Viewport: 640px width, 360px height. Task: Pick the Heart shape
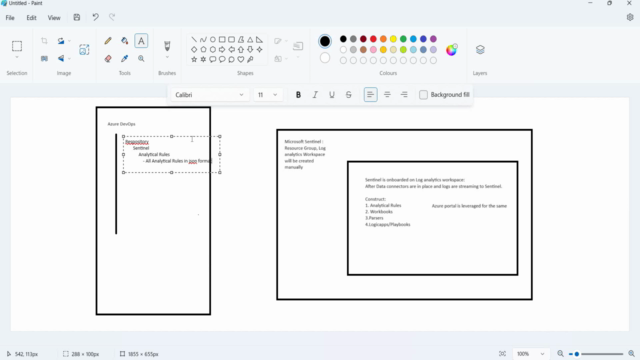pyautogui.click(x=241, y=59)
